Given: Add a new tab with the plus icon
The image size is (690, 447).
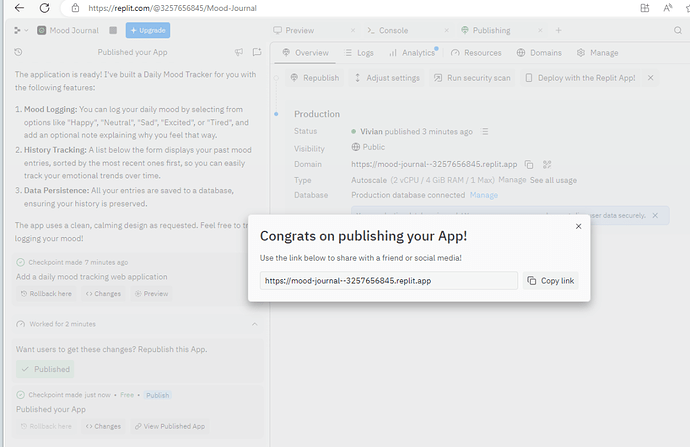Looking at the screenshot, I should 558,31.
